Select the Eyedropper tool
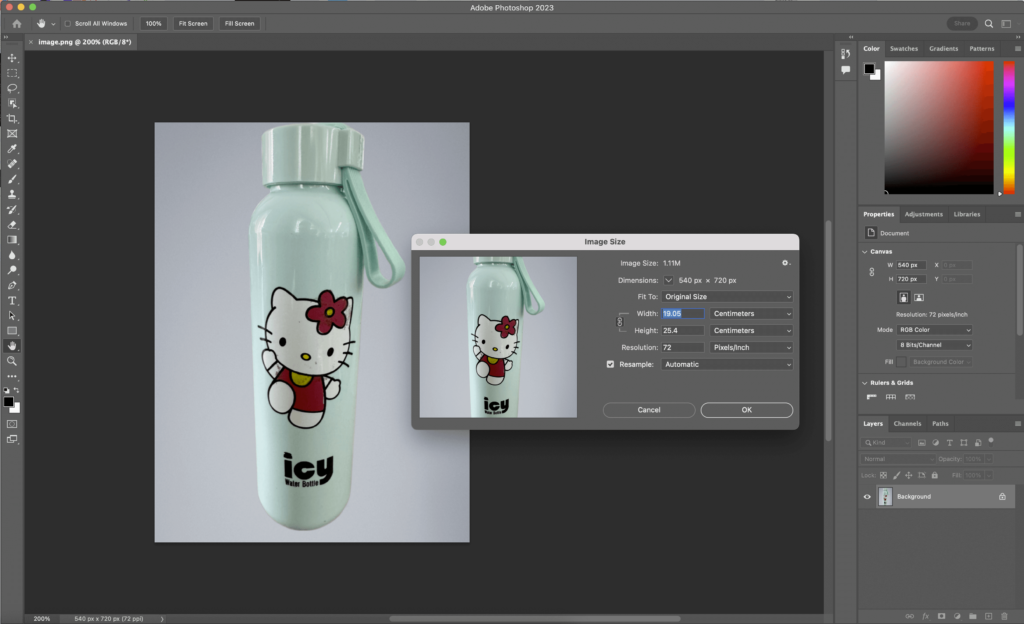Image resolution: width=1024 pixels, height=624 pixels. click(12, 149)
